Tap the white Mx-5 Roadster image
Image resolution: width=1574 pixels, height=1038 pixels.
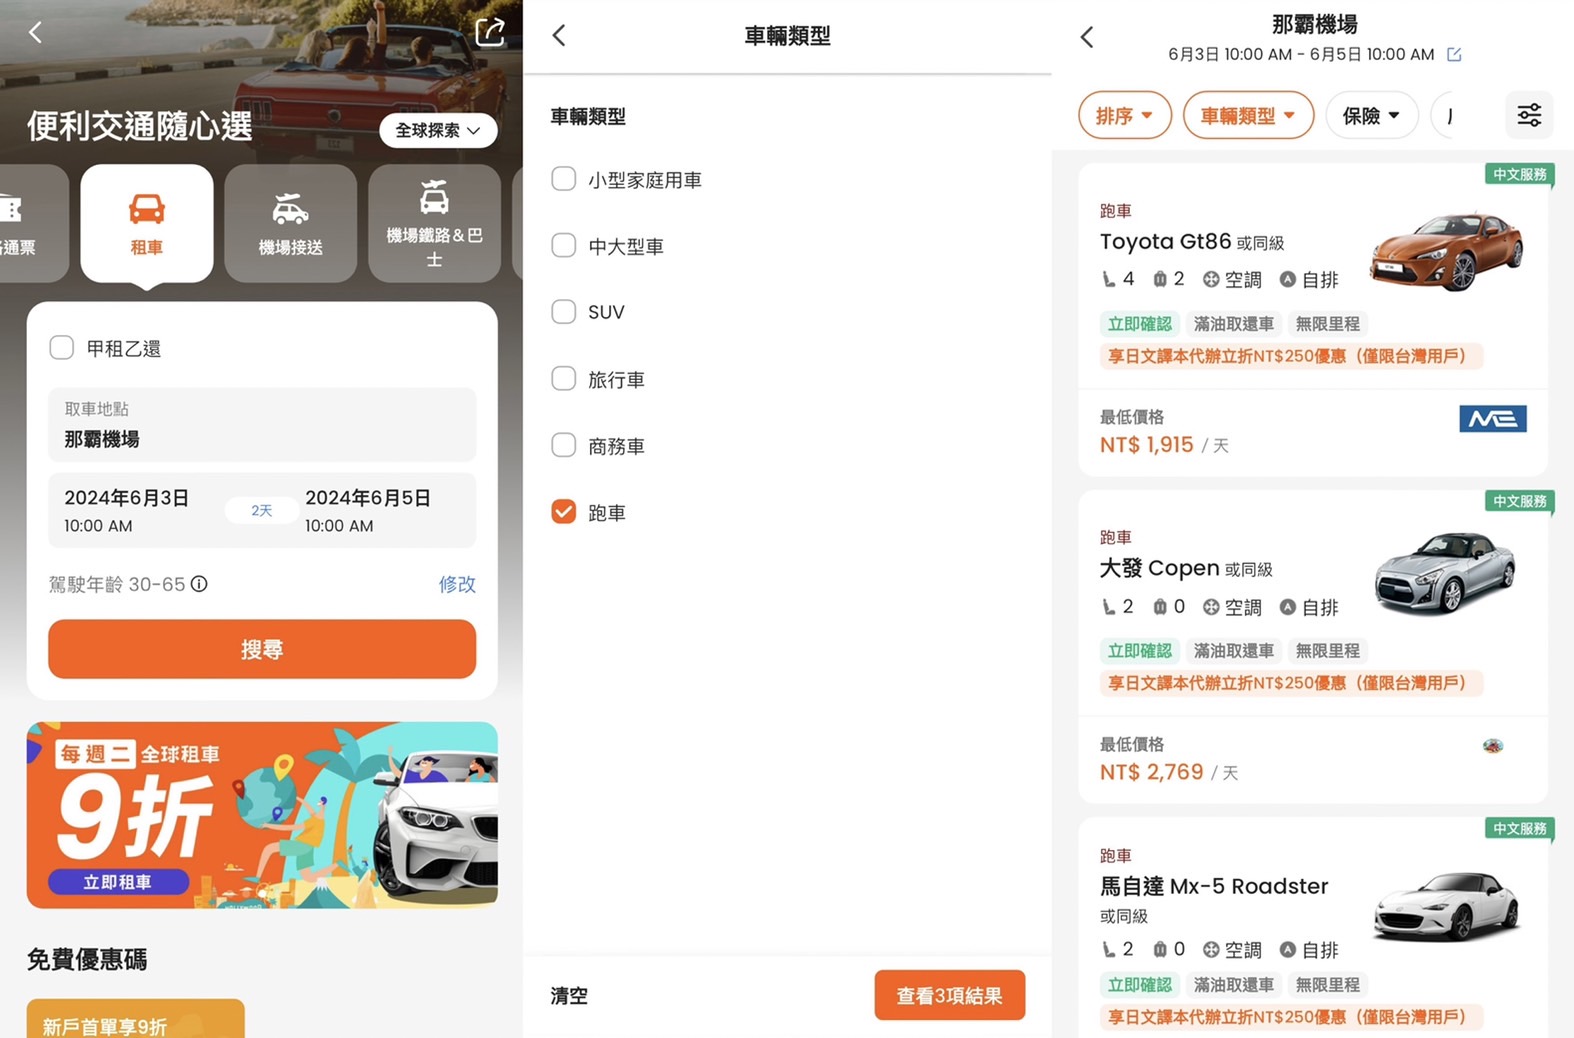1447,906
